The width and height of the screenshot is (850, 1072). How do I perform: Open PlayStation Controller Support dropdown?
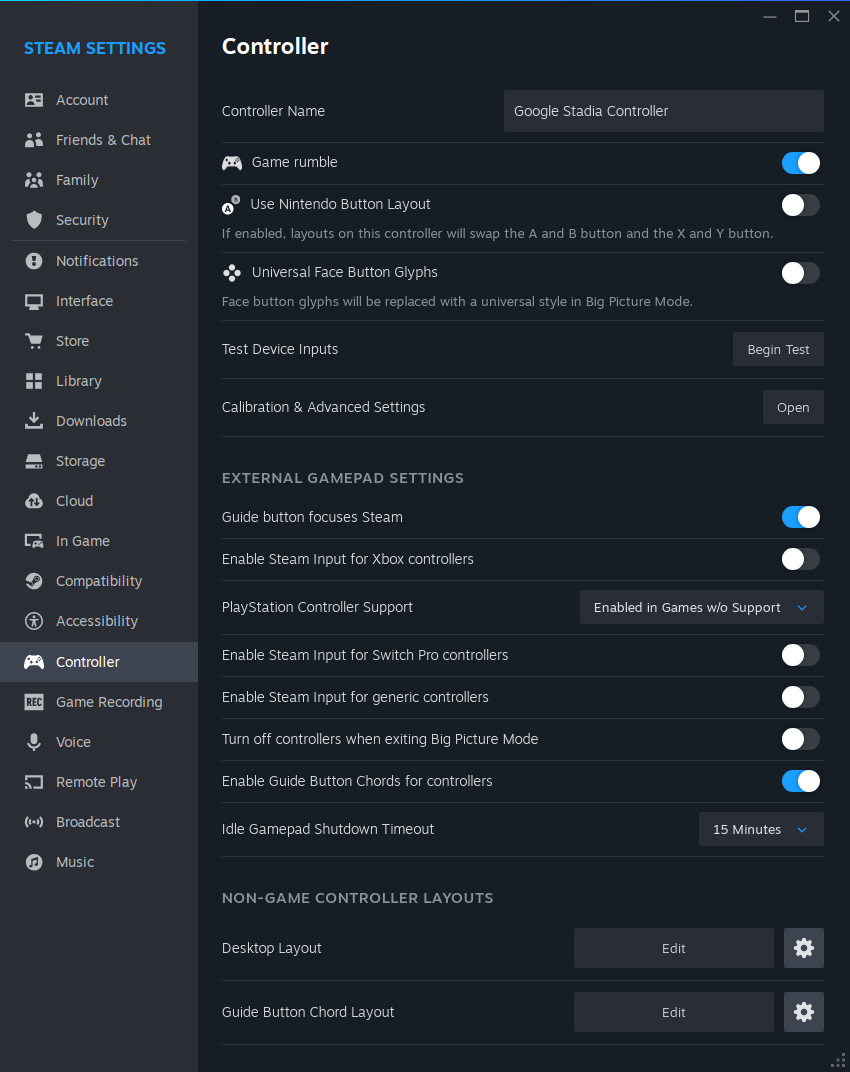pyautogui.click(x=701, y=607)
